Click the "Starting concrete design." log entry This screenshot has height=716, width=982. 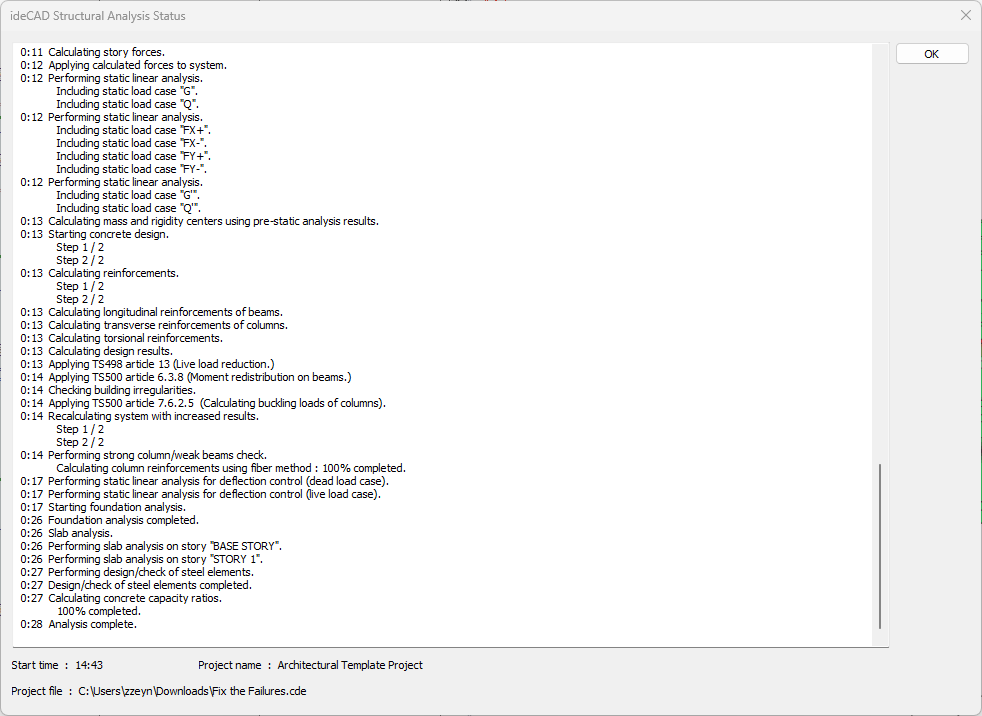click(x=108, y=234)
